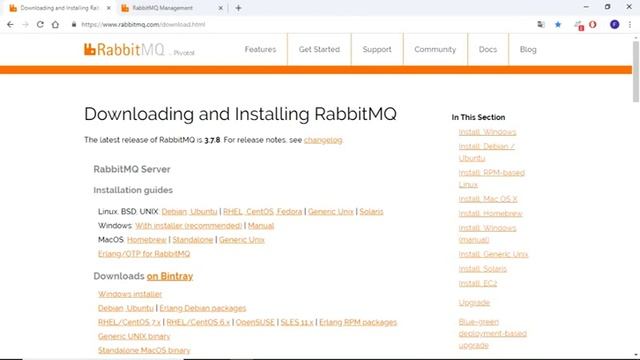The image size is (640, 360).
Task: Open Generic Unix link in MacOS row
Action: (242, 240)
